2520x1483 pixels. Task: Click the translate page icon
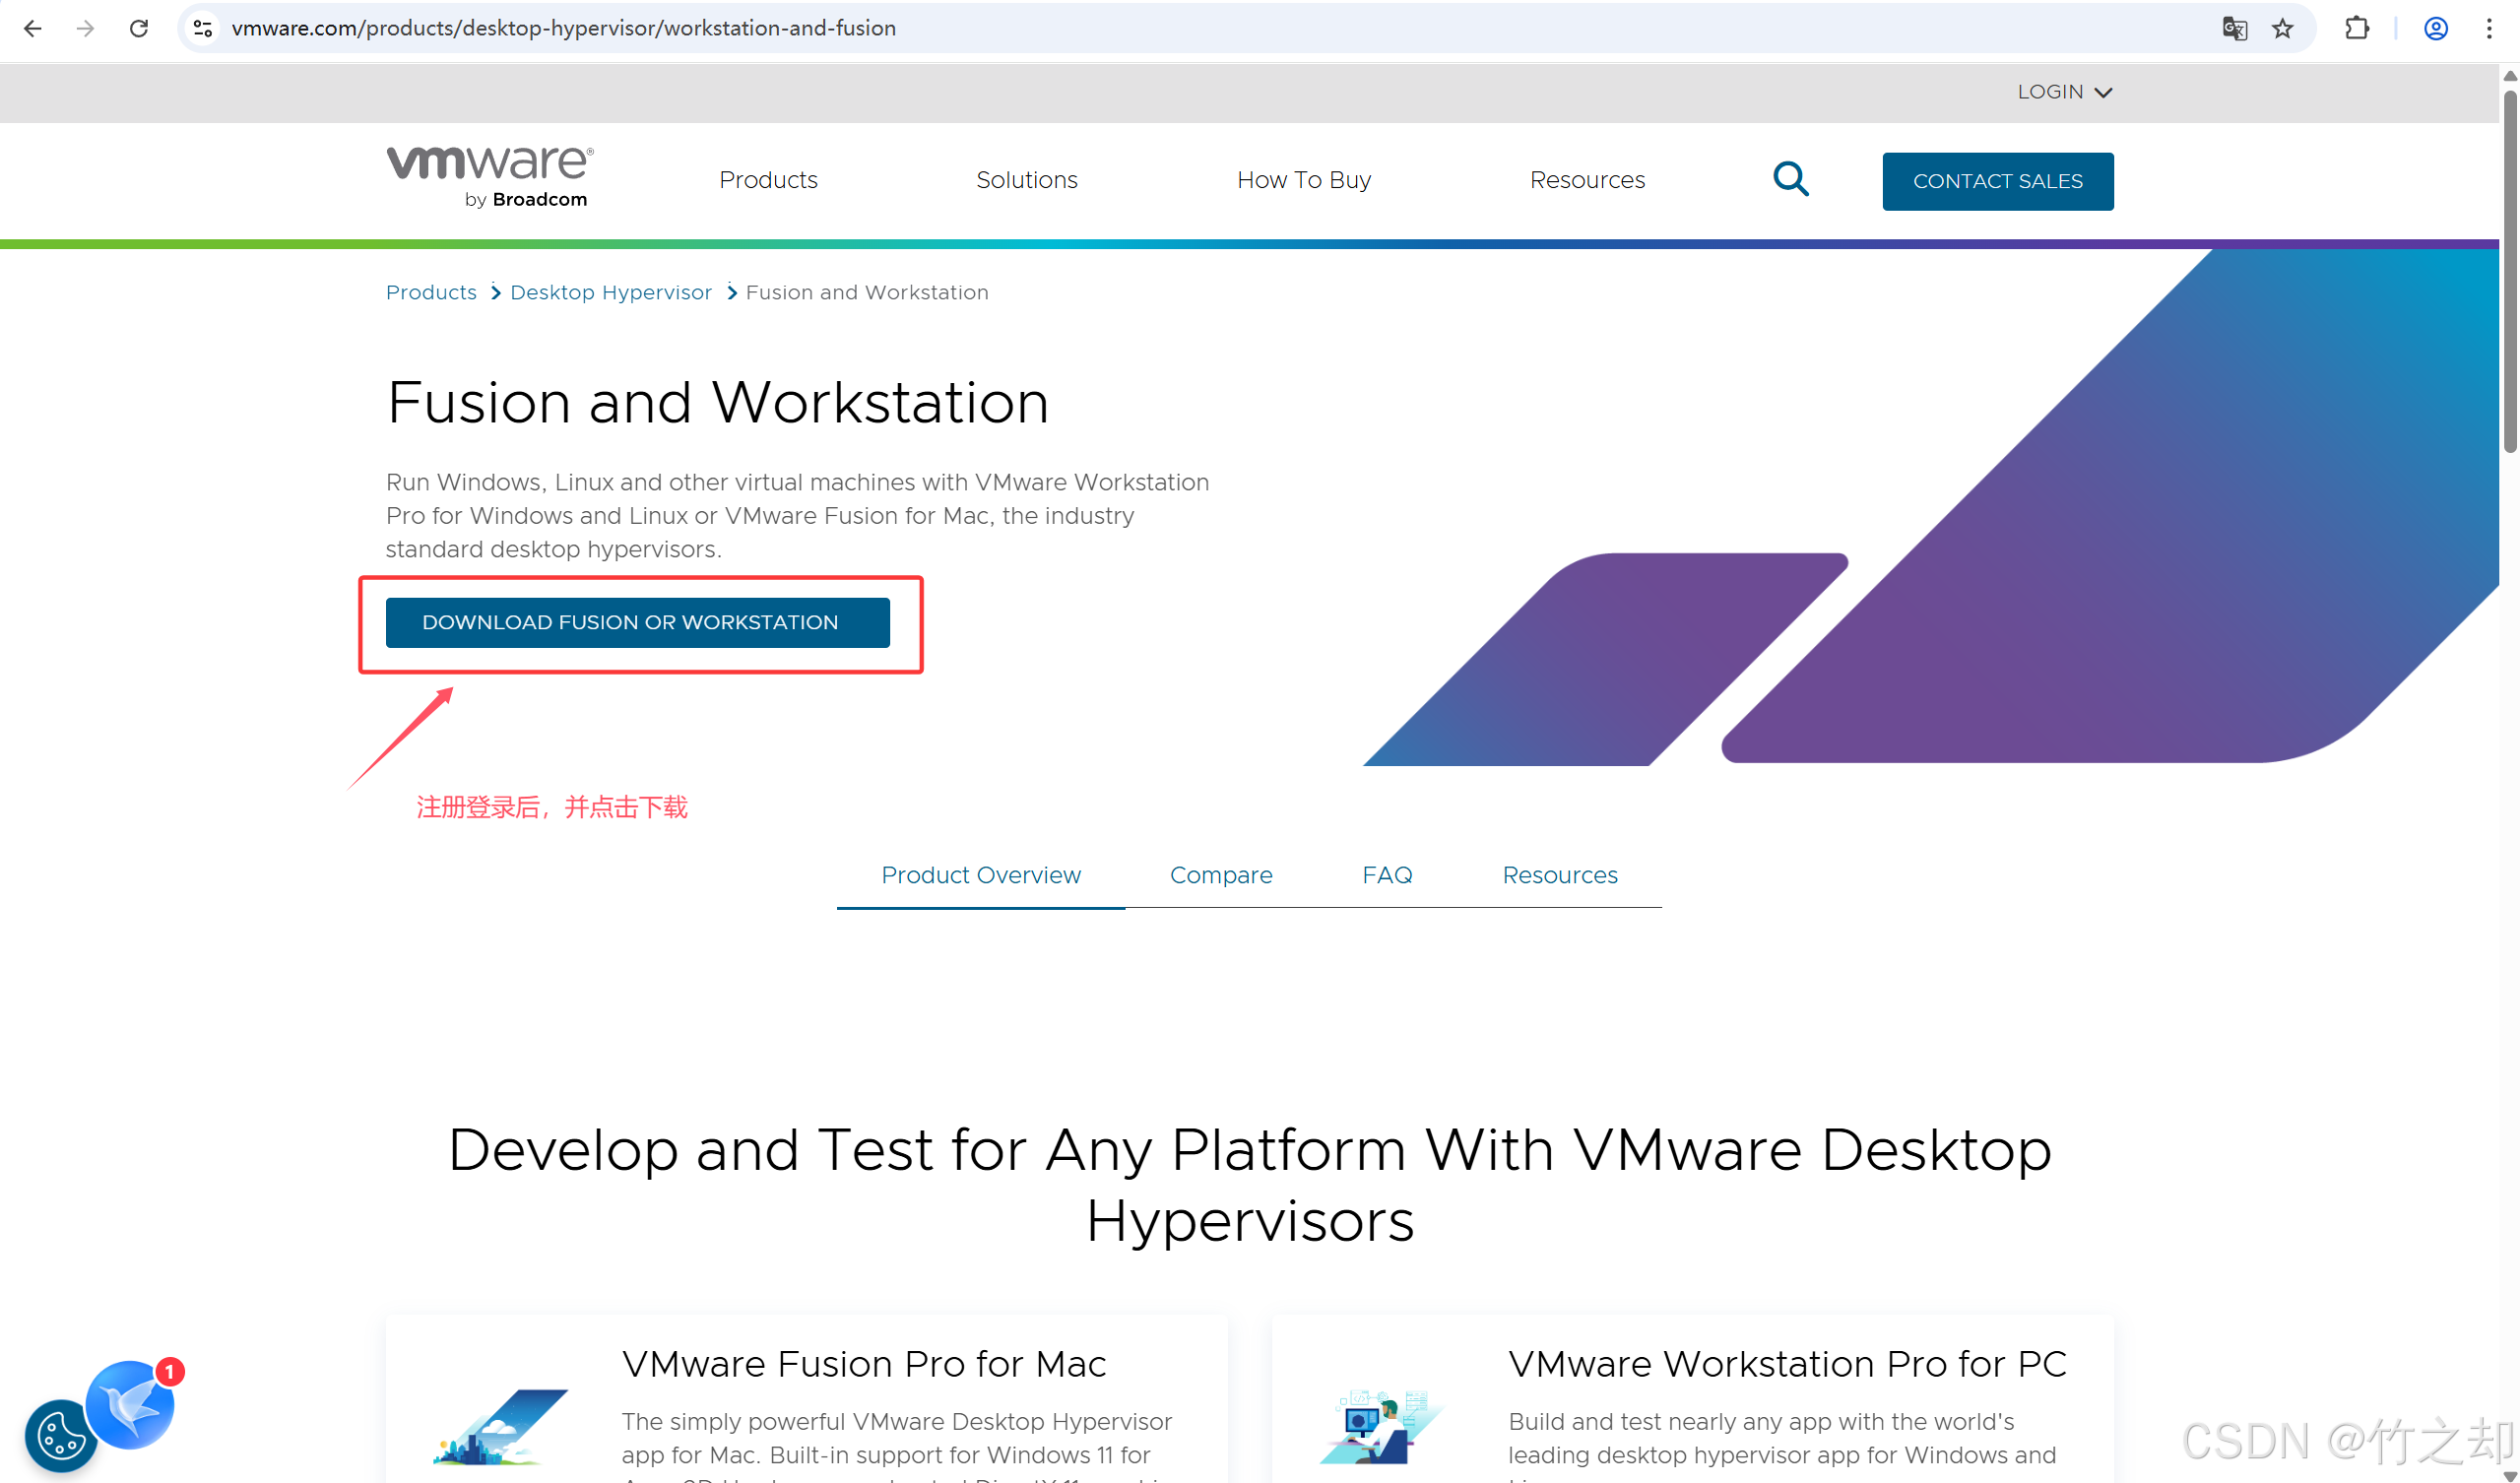2234,28
